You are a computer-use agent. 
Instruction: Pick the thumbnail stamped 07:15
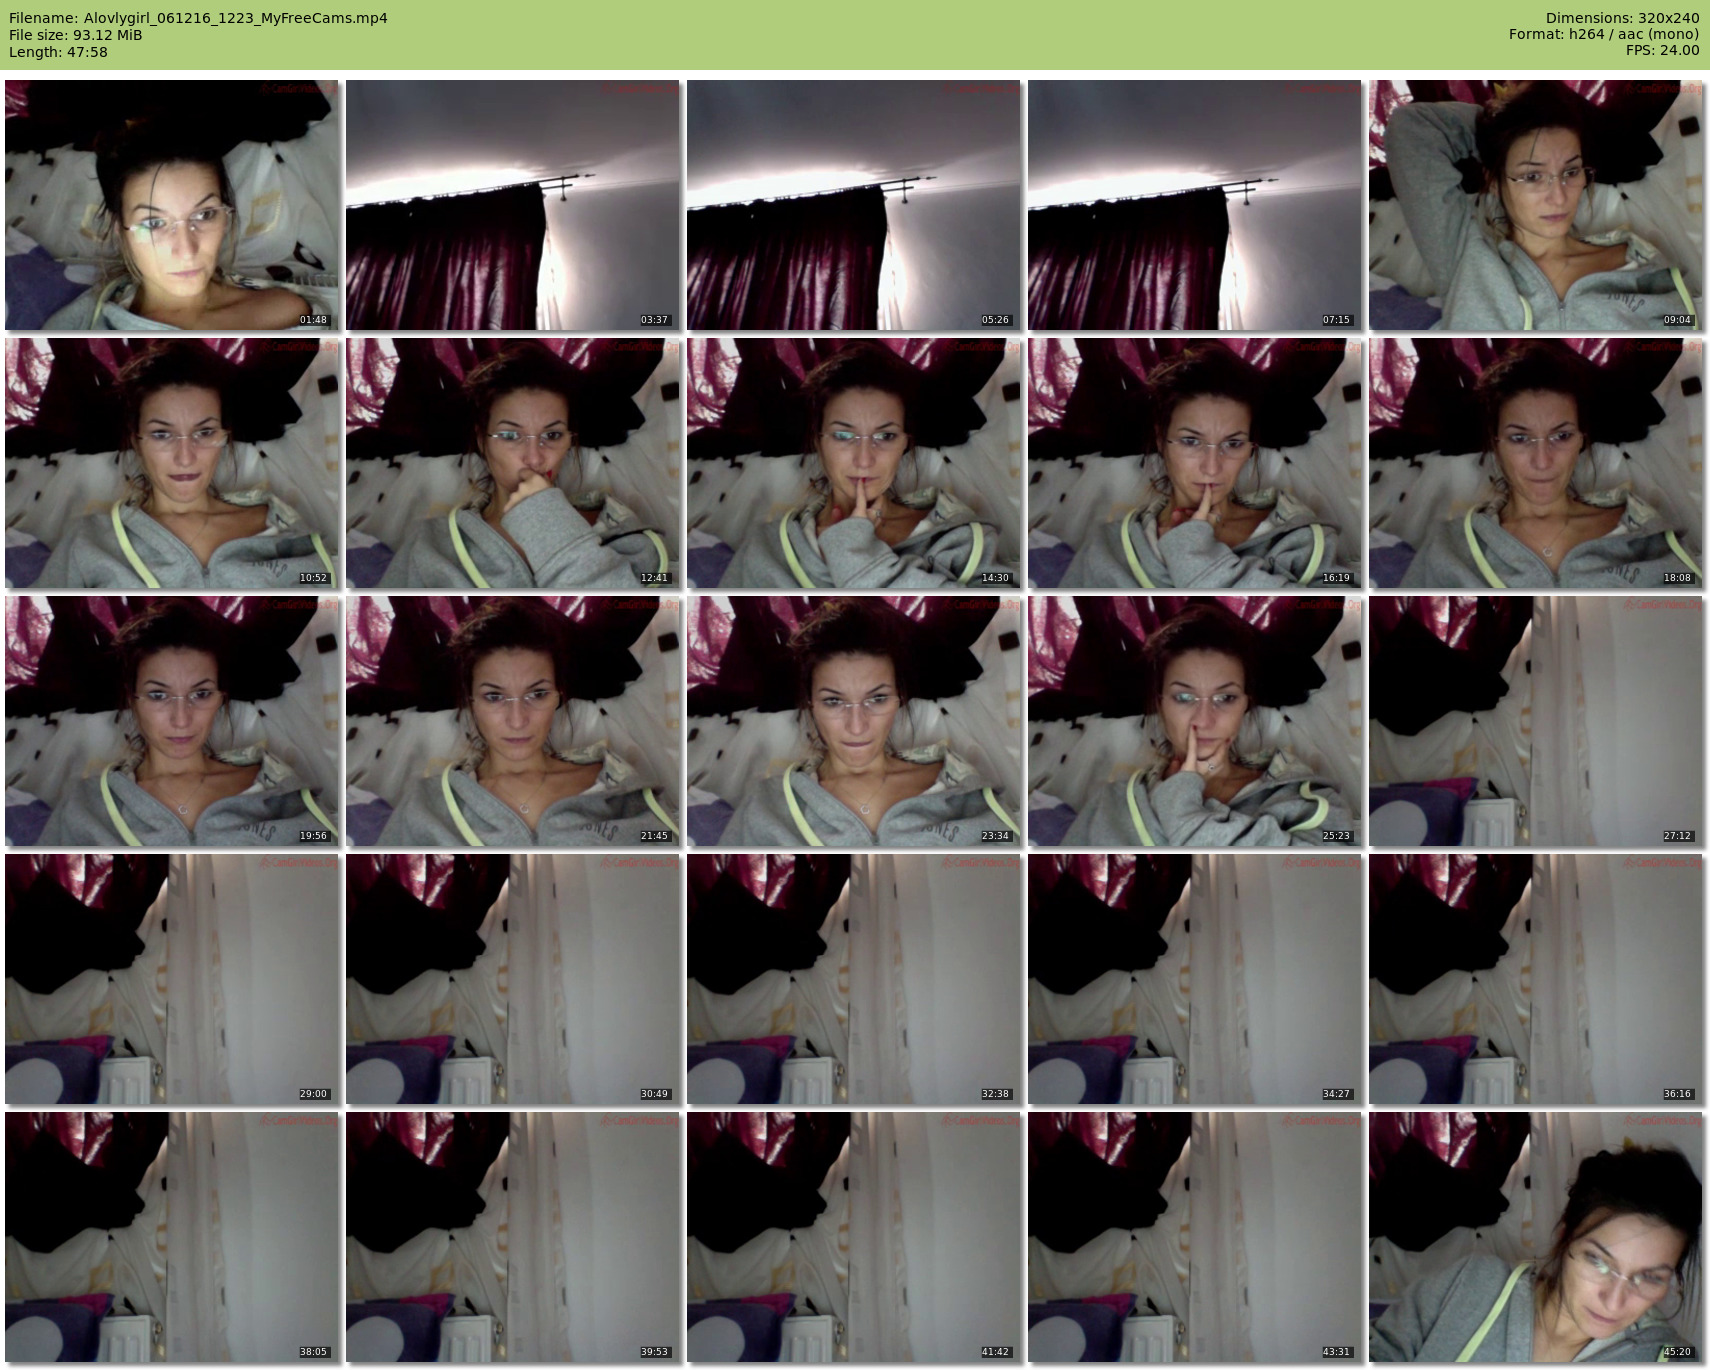[1195, 205]
